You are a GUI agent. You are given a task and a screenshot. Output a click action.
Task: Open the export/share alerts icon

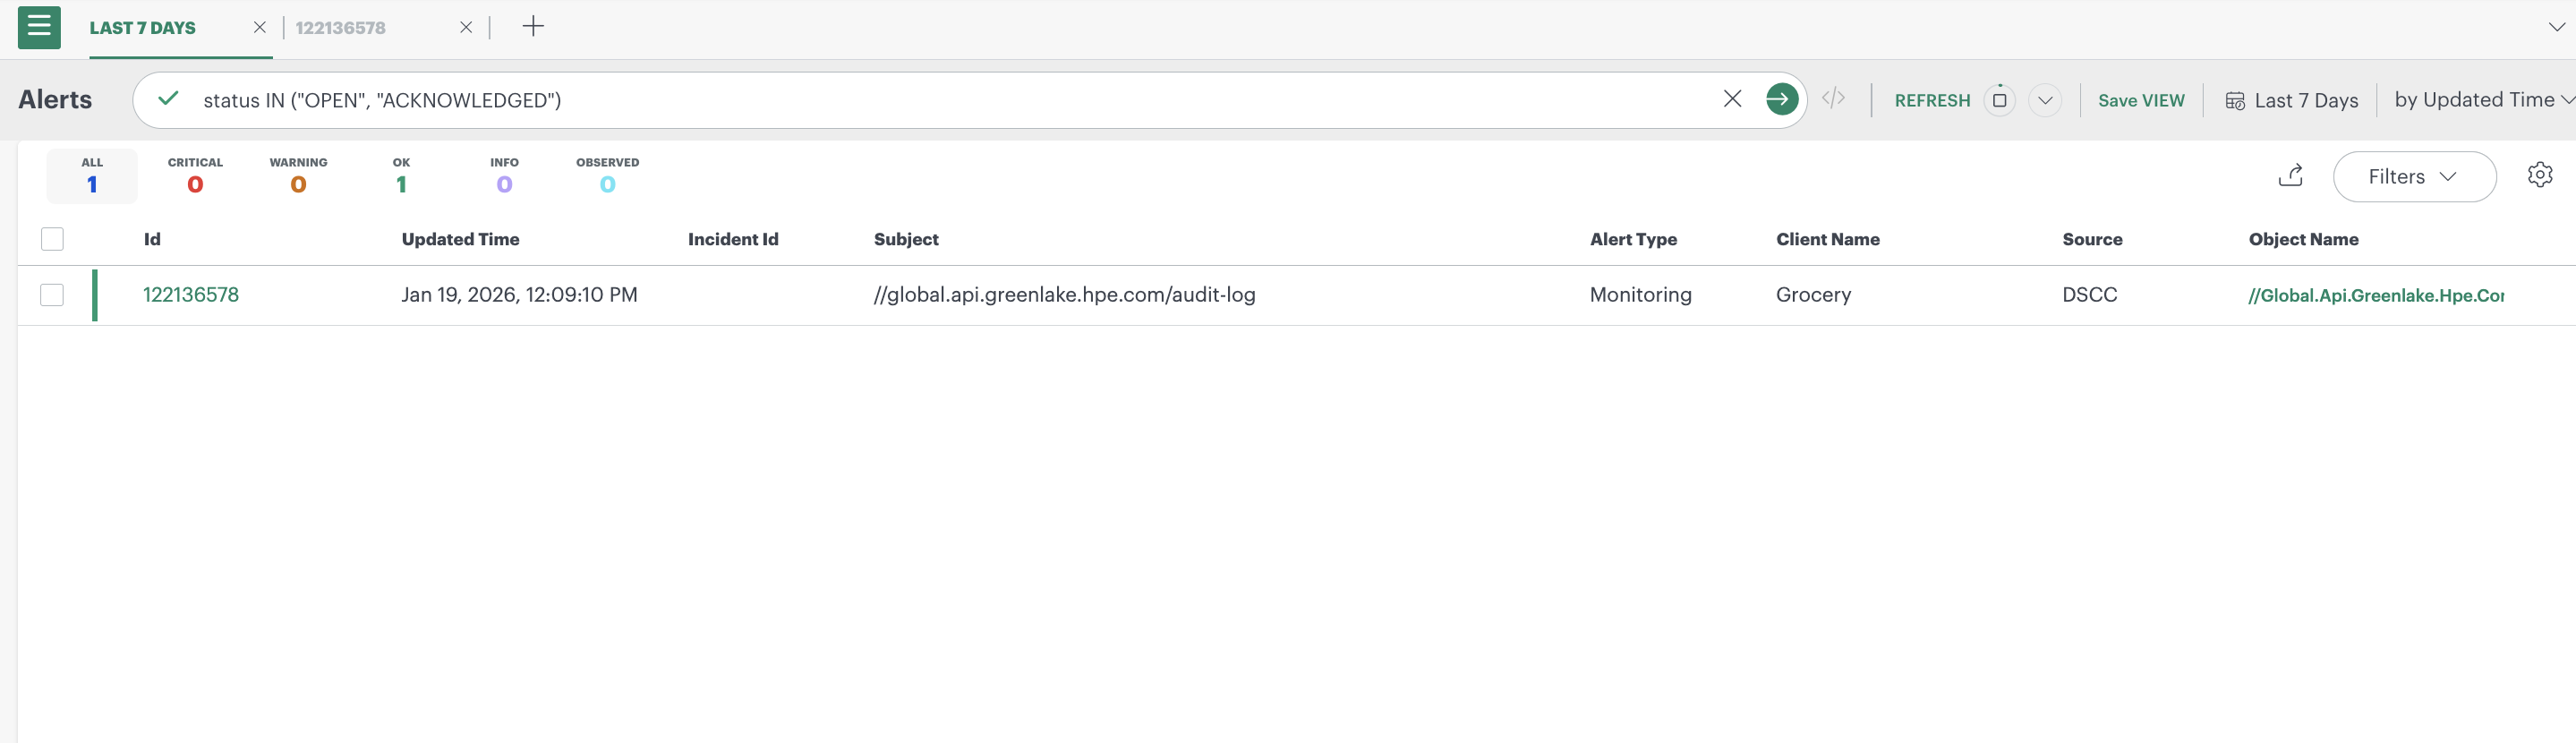[x=2292, y=175]
